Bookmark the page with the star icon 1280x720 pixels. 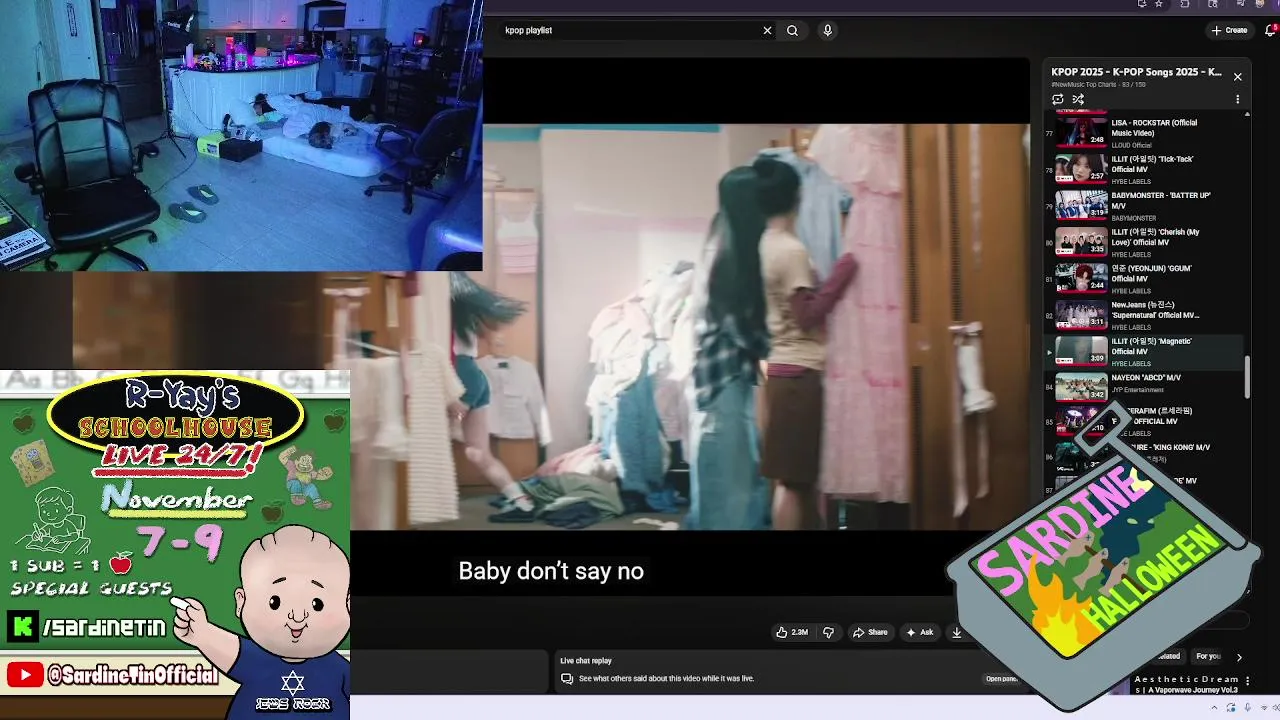click(1159, 4)
